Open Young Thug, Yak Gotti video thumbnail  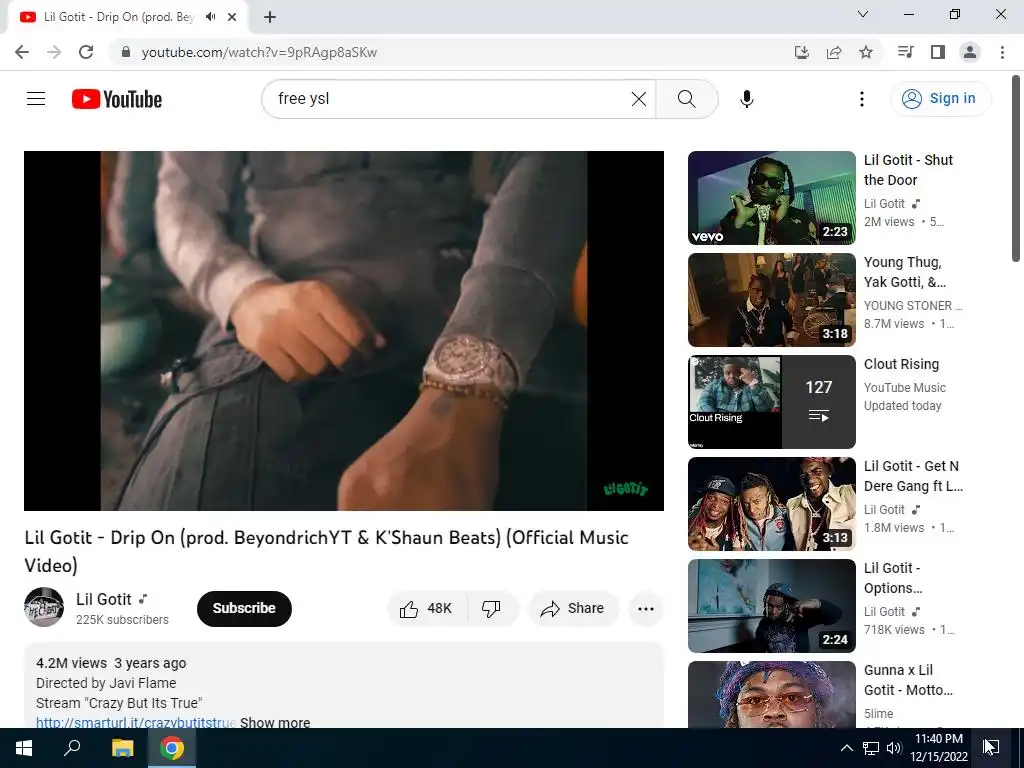click(x=771, y=300)
